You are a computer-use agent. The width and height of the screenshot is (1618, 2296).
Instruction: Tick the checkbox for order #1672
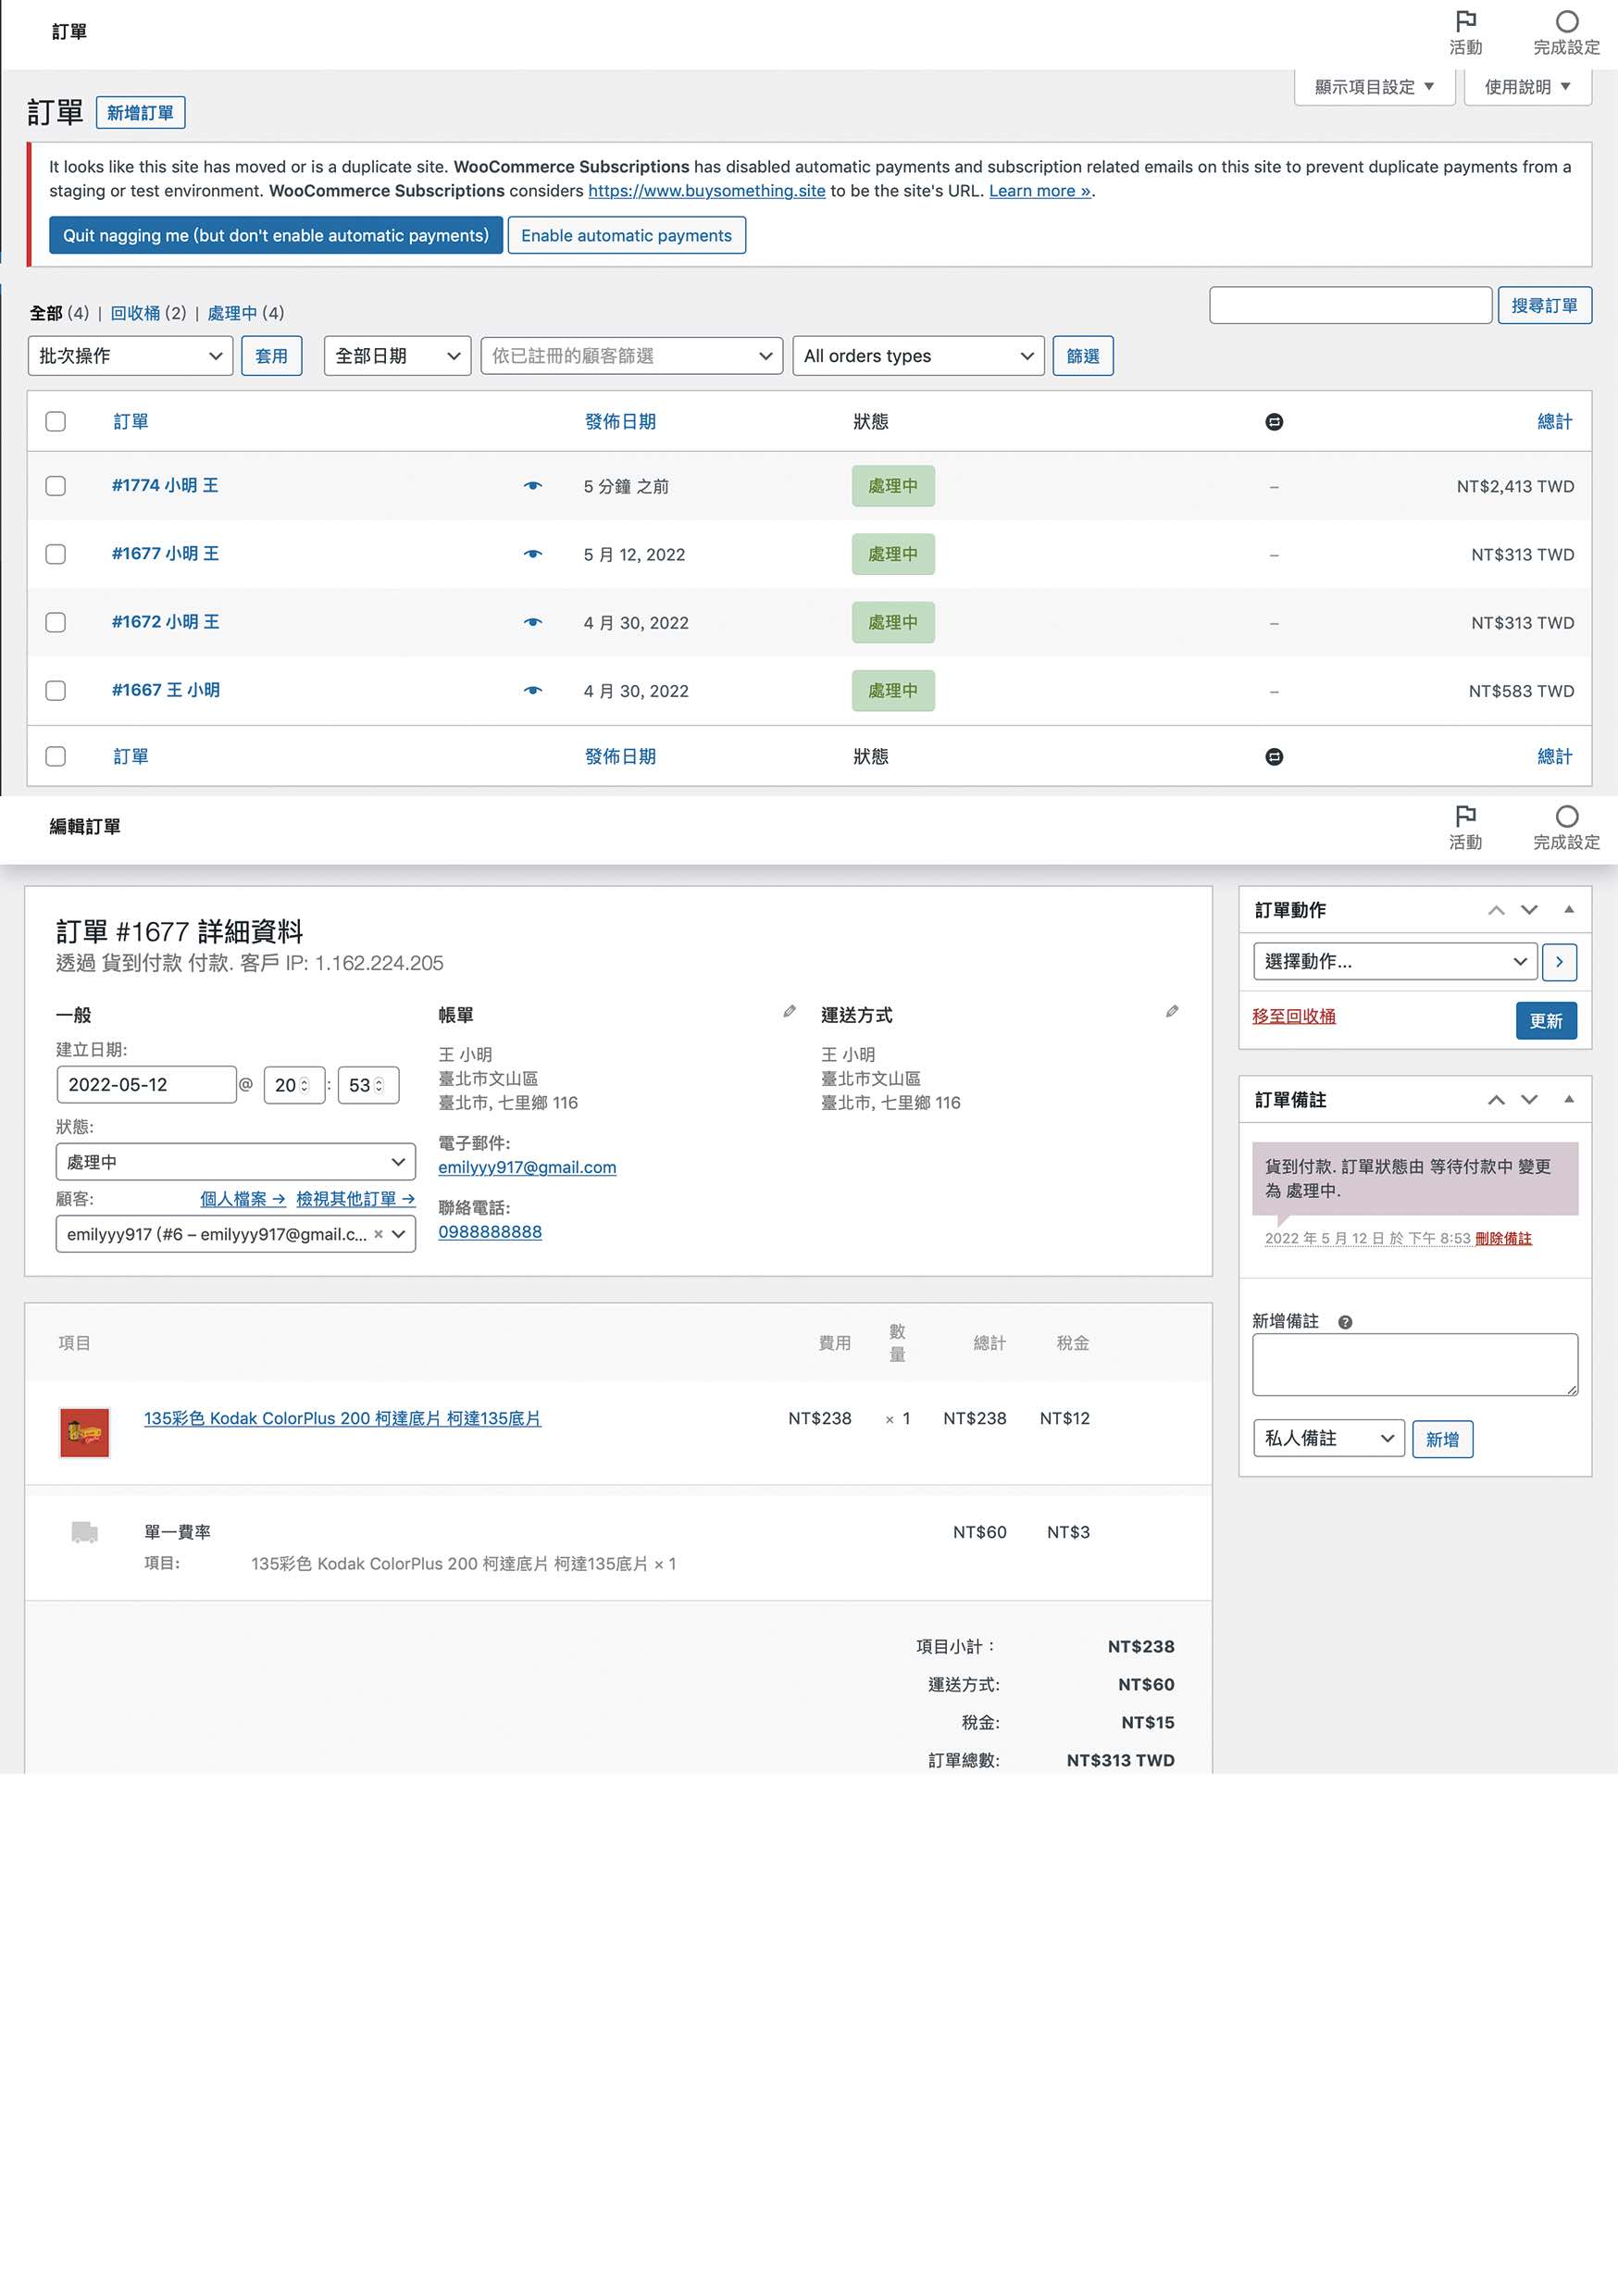coord(56,623)
